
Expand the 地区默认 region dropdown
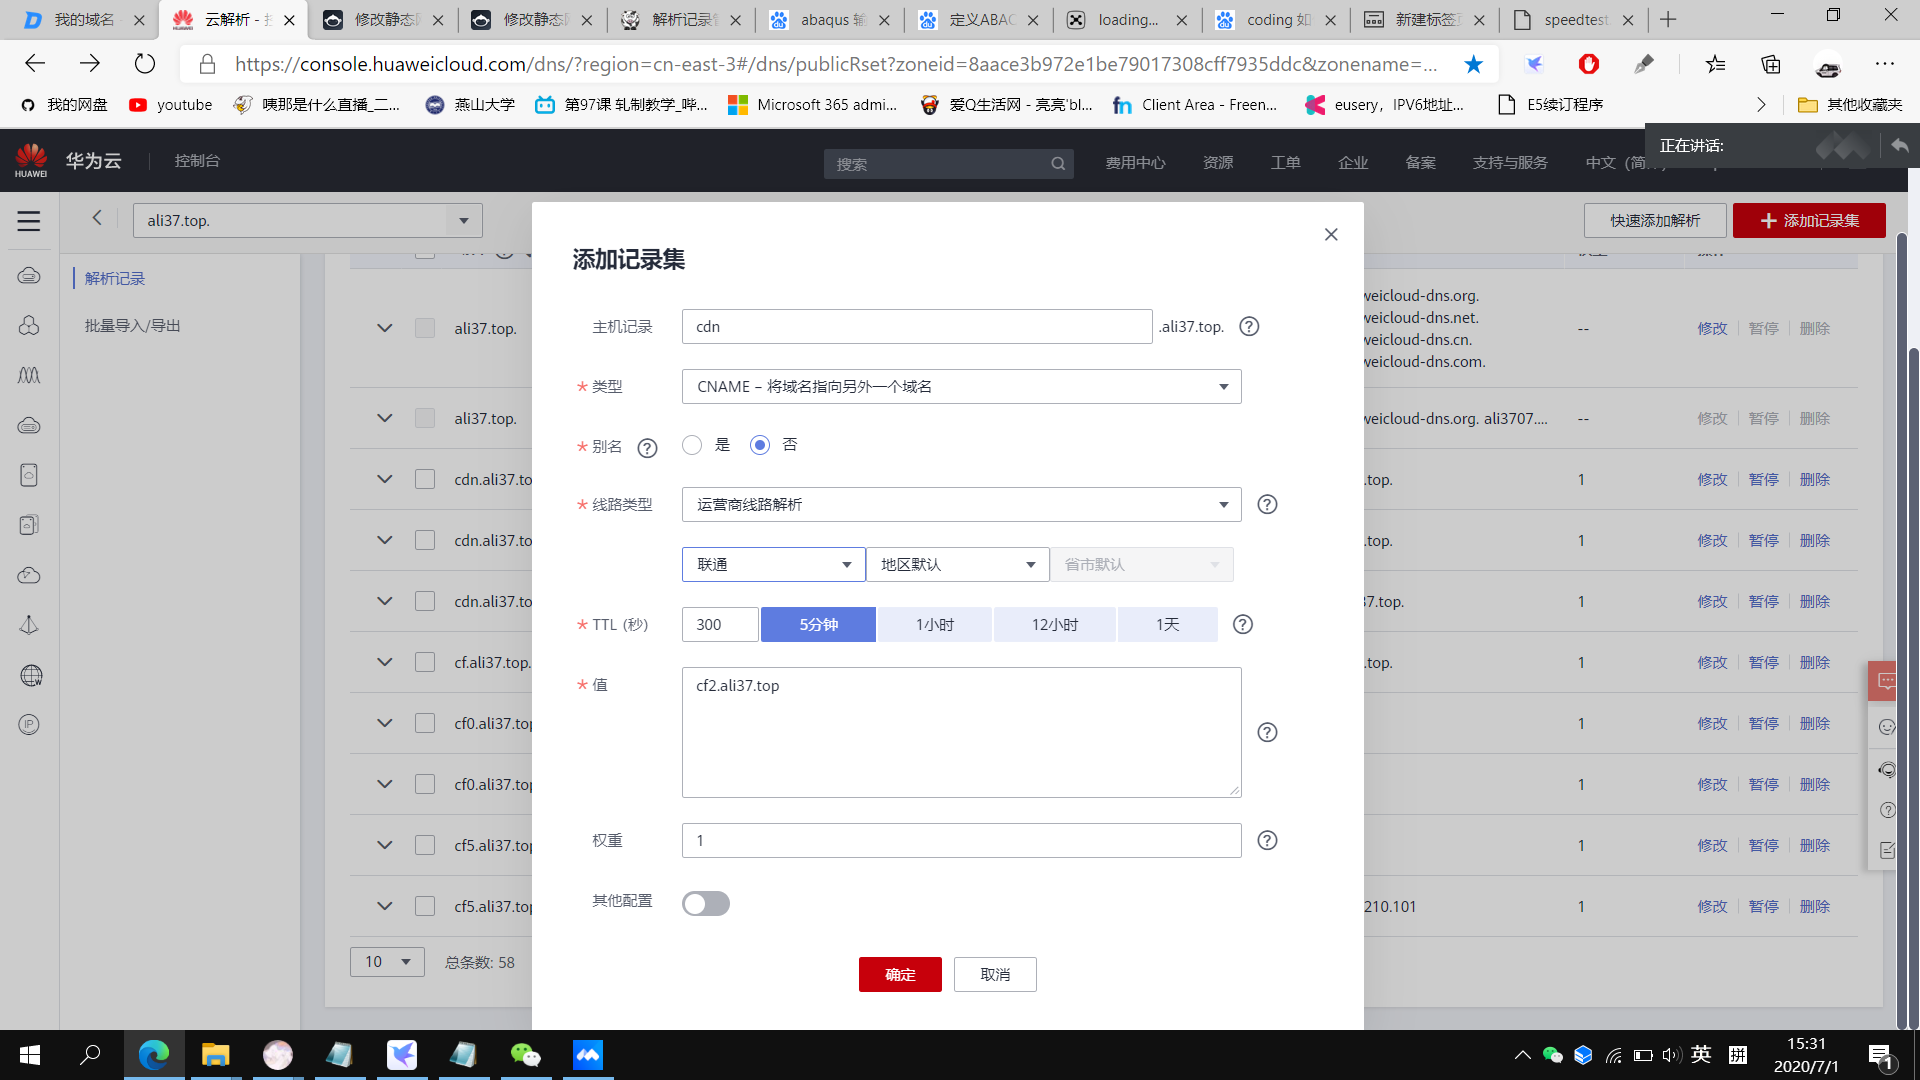(957, 565)
